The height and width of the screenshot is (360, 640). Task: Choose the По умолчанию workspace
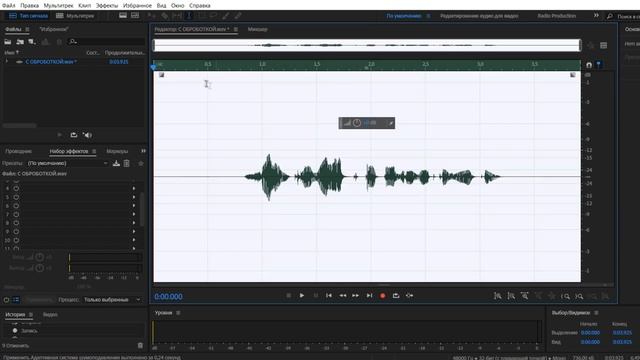403,16
